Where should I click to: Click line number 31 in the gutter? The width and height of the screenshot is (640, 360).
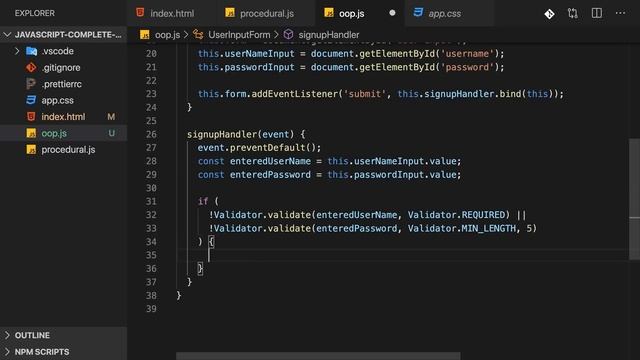tap(151, 201)
